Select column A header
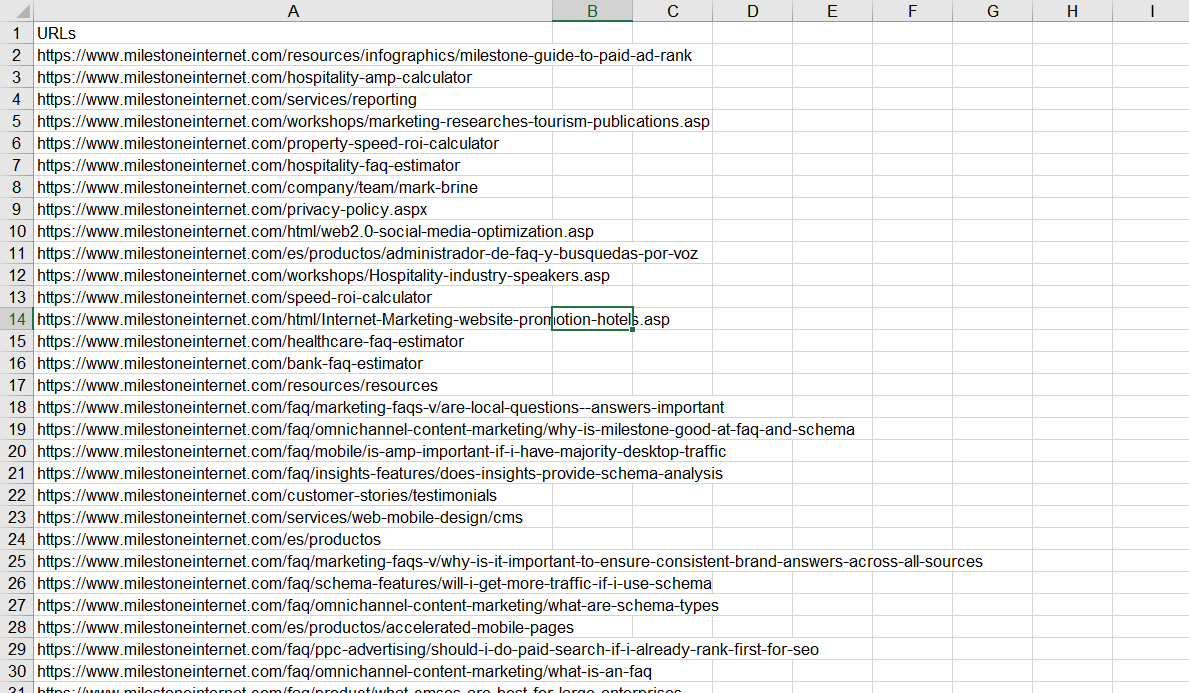 tap(293, 11)
